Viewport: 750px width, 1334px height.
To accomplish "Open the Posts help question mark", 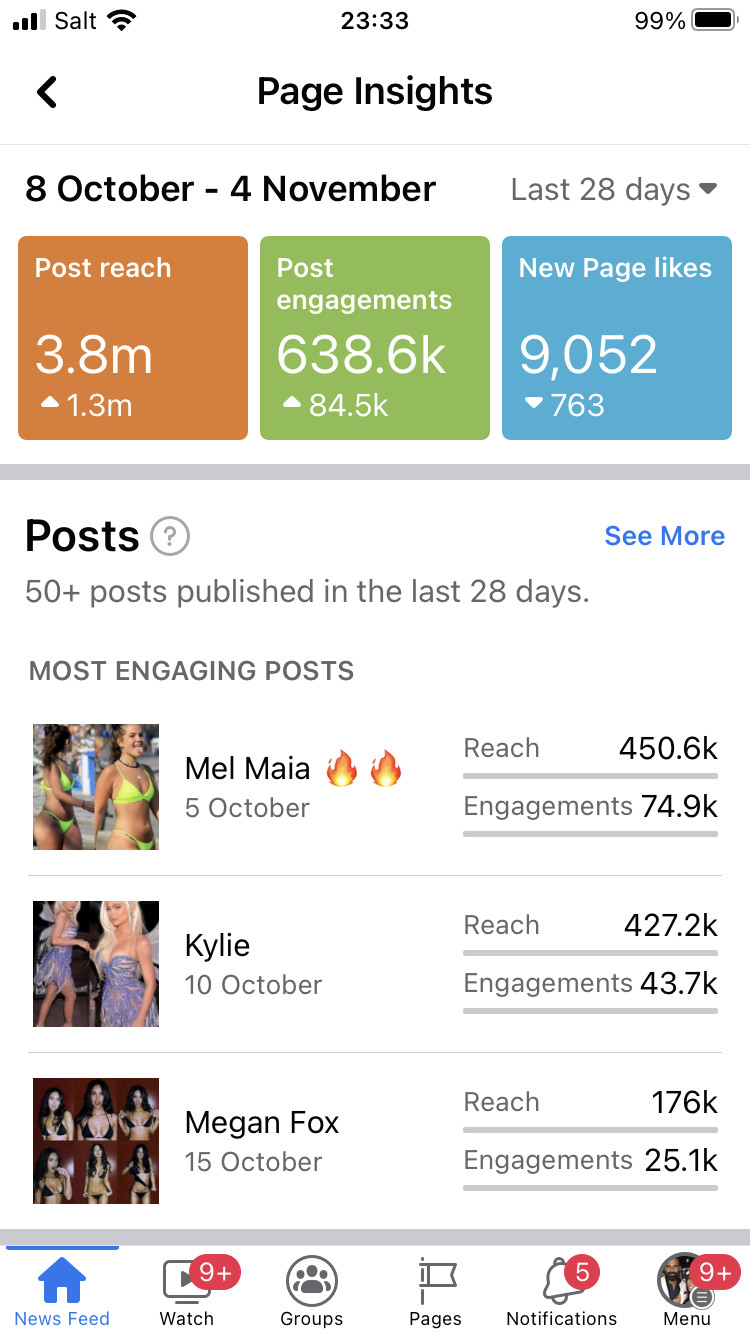I will click(x=170, y=537).
